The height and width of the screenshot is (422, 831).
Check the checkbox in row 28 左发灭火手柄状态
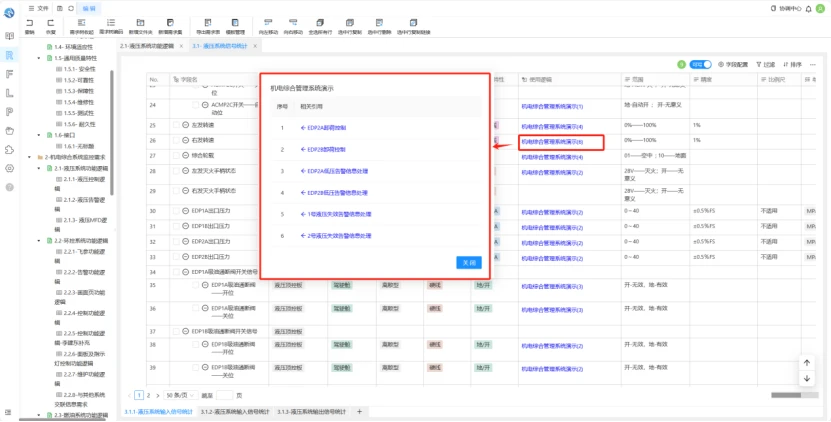[x=176, y=171]
